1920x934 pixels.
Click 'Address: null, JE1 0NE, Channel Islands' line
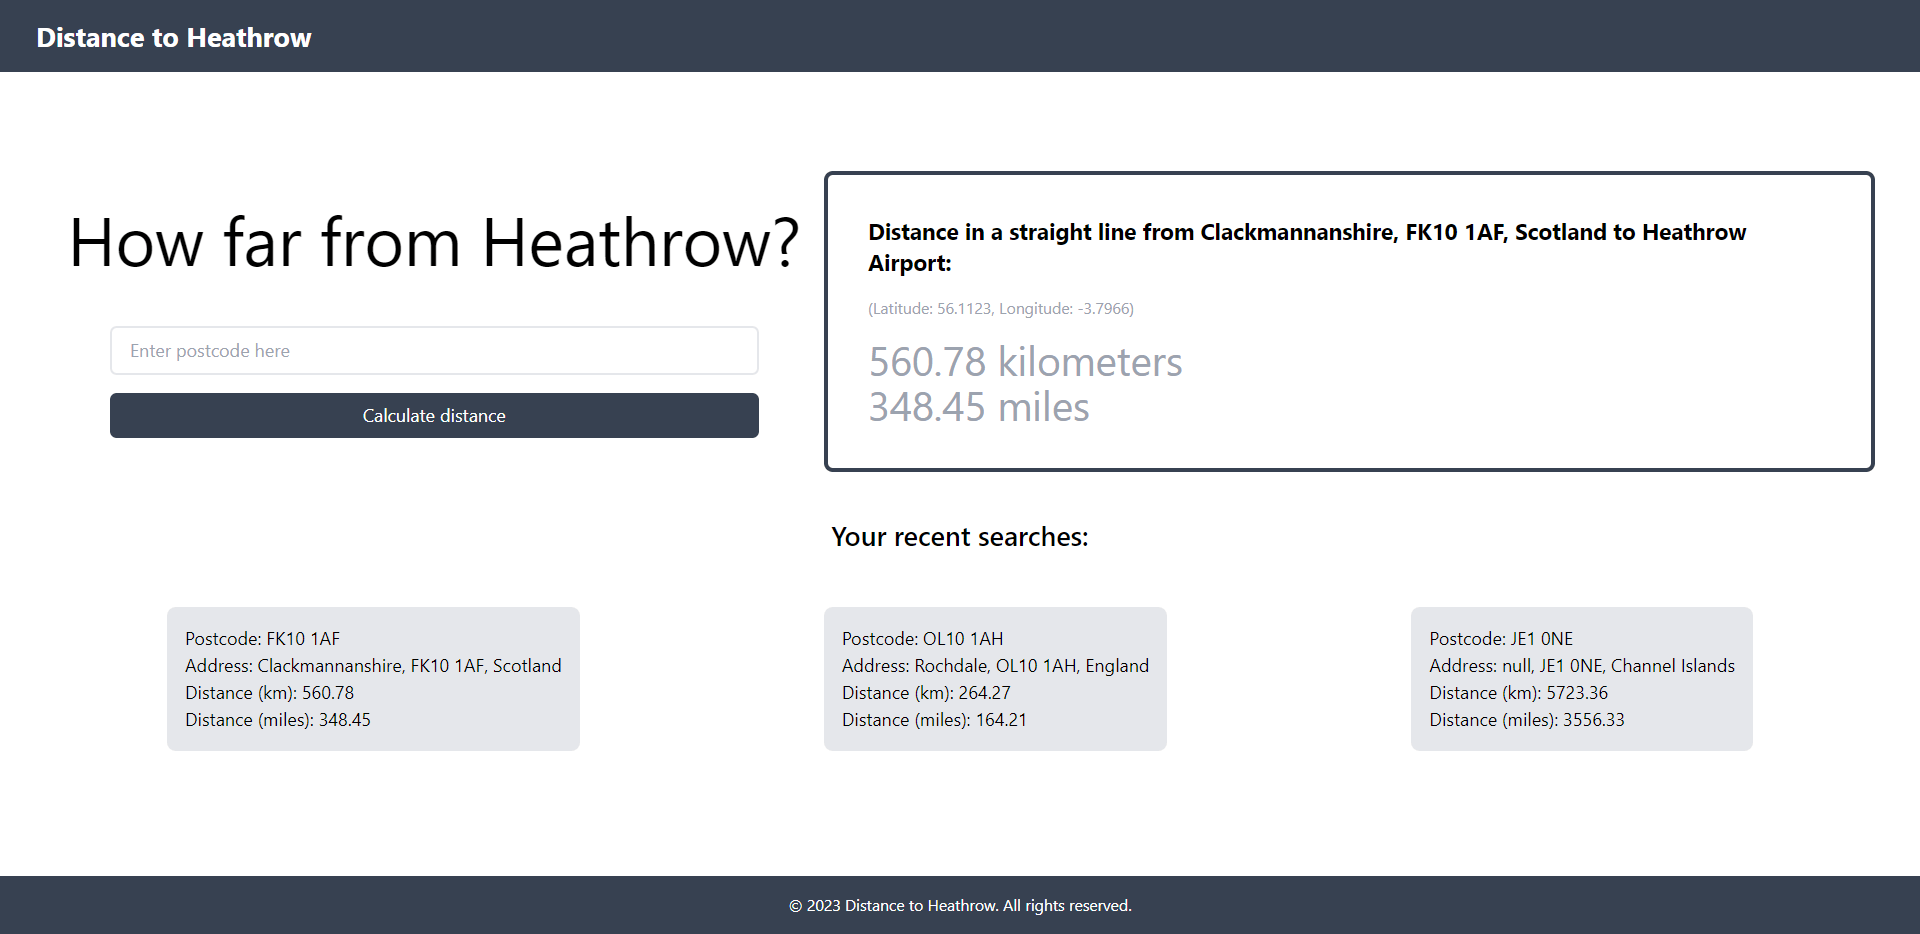click(1582, 666)
